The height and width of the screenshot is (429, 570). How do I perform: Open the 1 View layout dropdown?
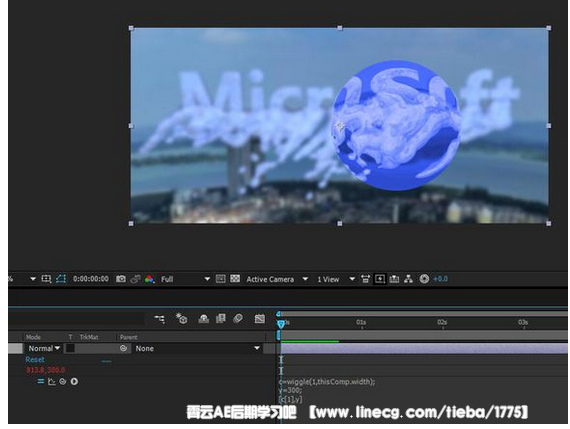336,279
